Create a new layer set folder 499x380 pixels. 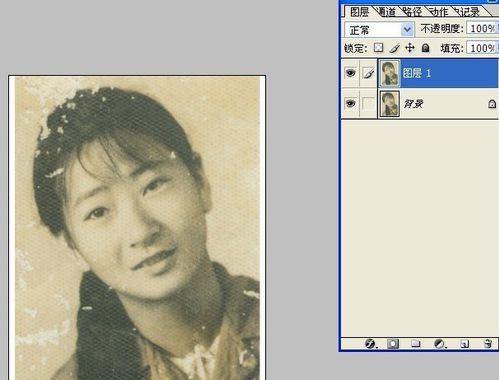[415, 344]
